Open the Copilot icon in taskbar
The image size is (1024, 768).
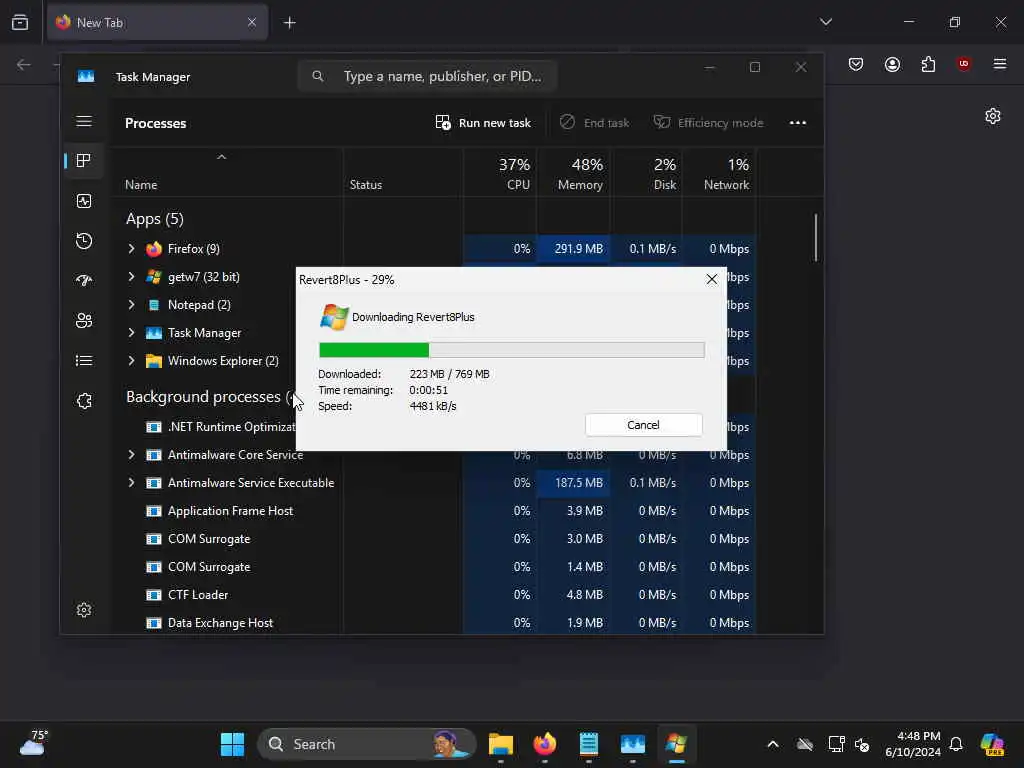[993, 744]
